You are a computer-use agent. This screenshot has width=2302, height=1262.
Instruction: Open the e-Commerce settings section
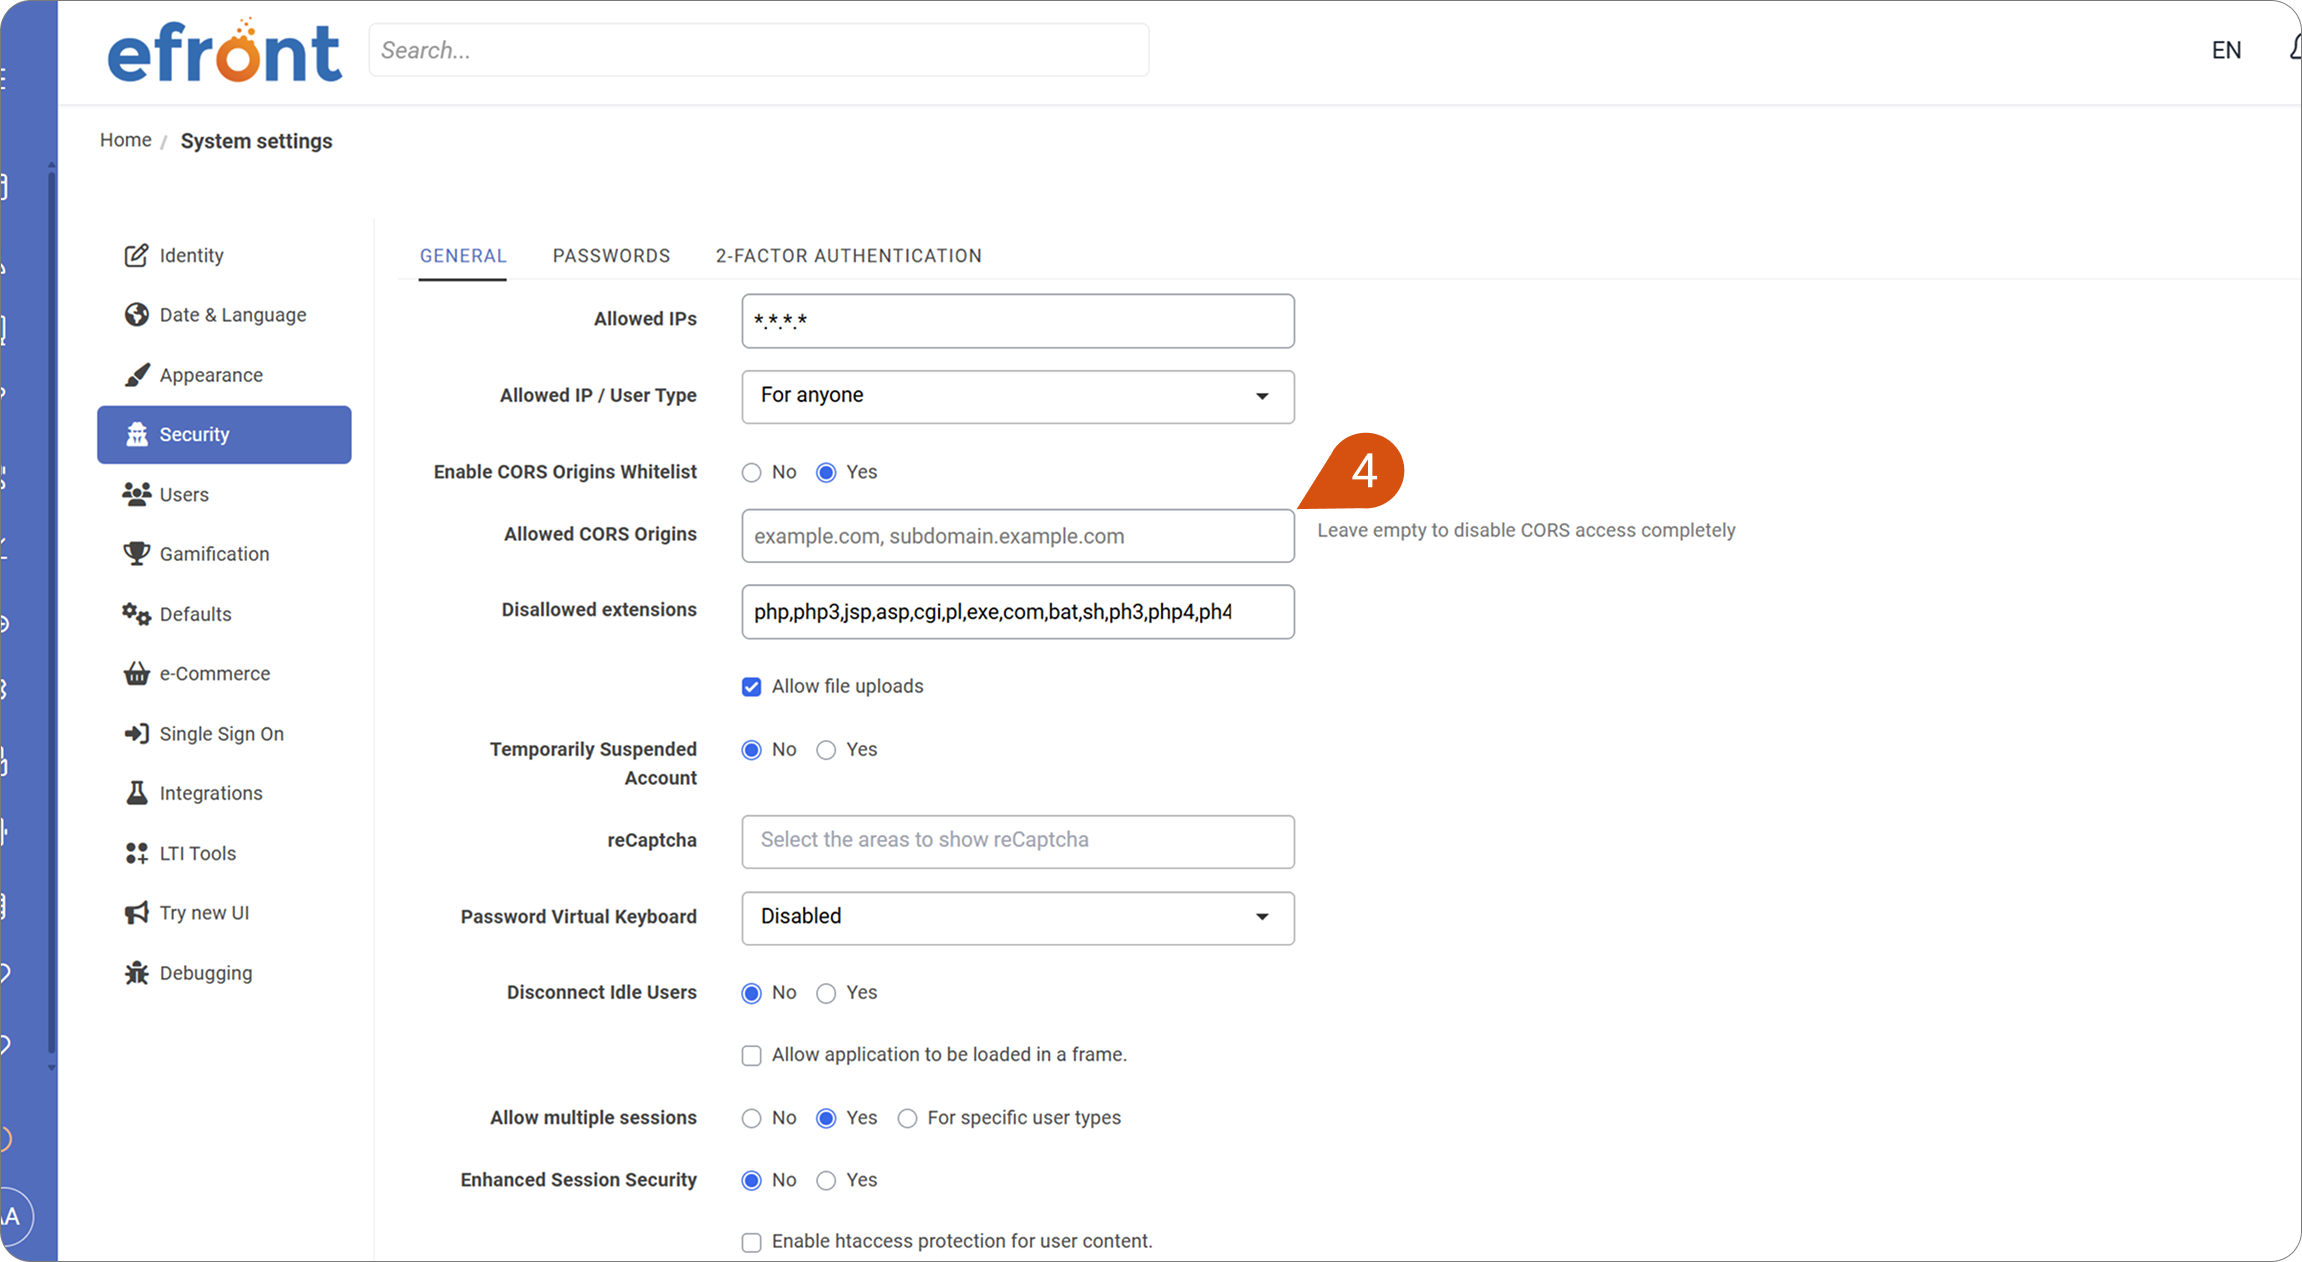pos(224,674)
